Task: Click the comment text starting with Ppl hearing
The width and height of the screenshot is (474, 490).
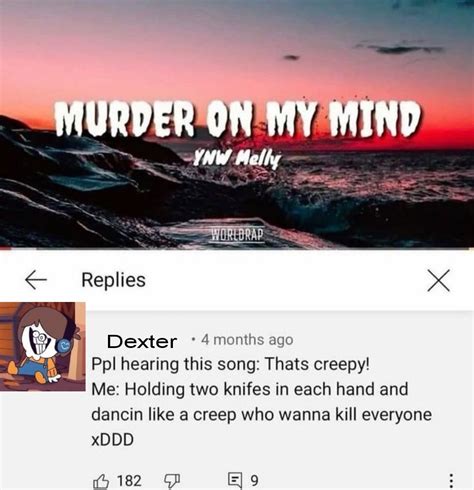Action: click(x=230, y=364)
